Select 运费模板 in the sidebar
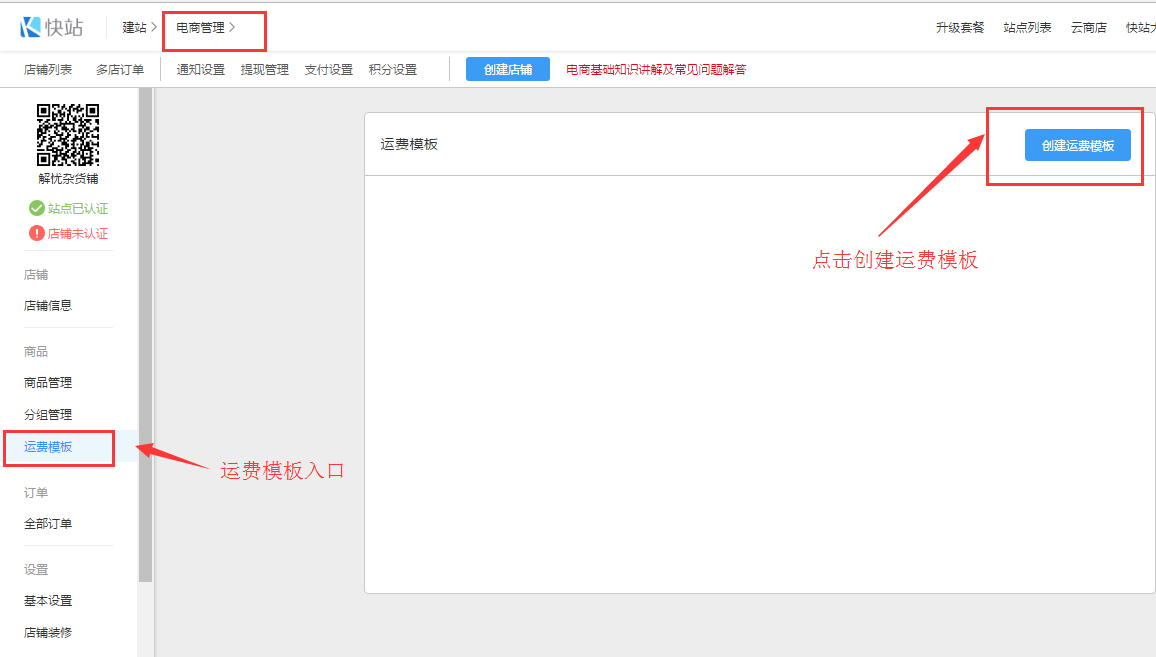 click(x=48, y=447)
